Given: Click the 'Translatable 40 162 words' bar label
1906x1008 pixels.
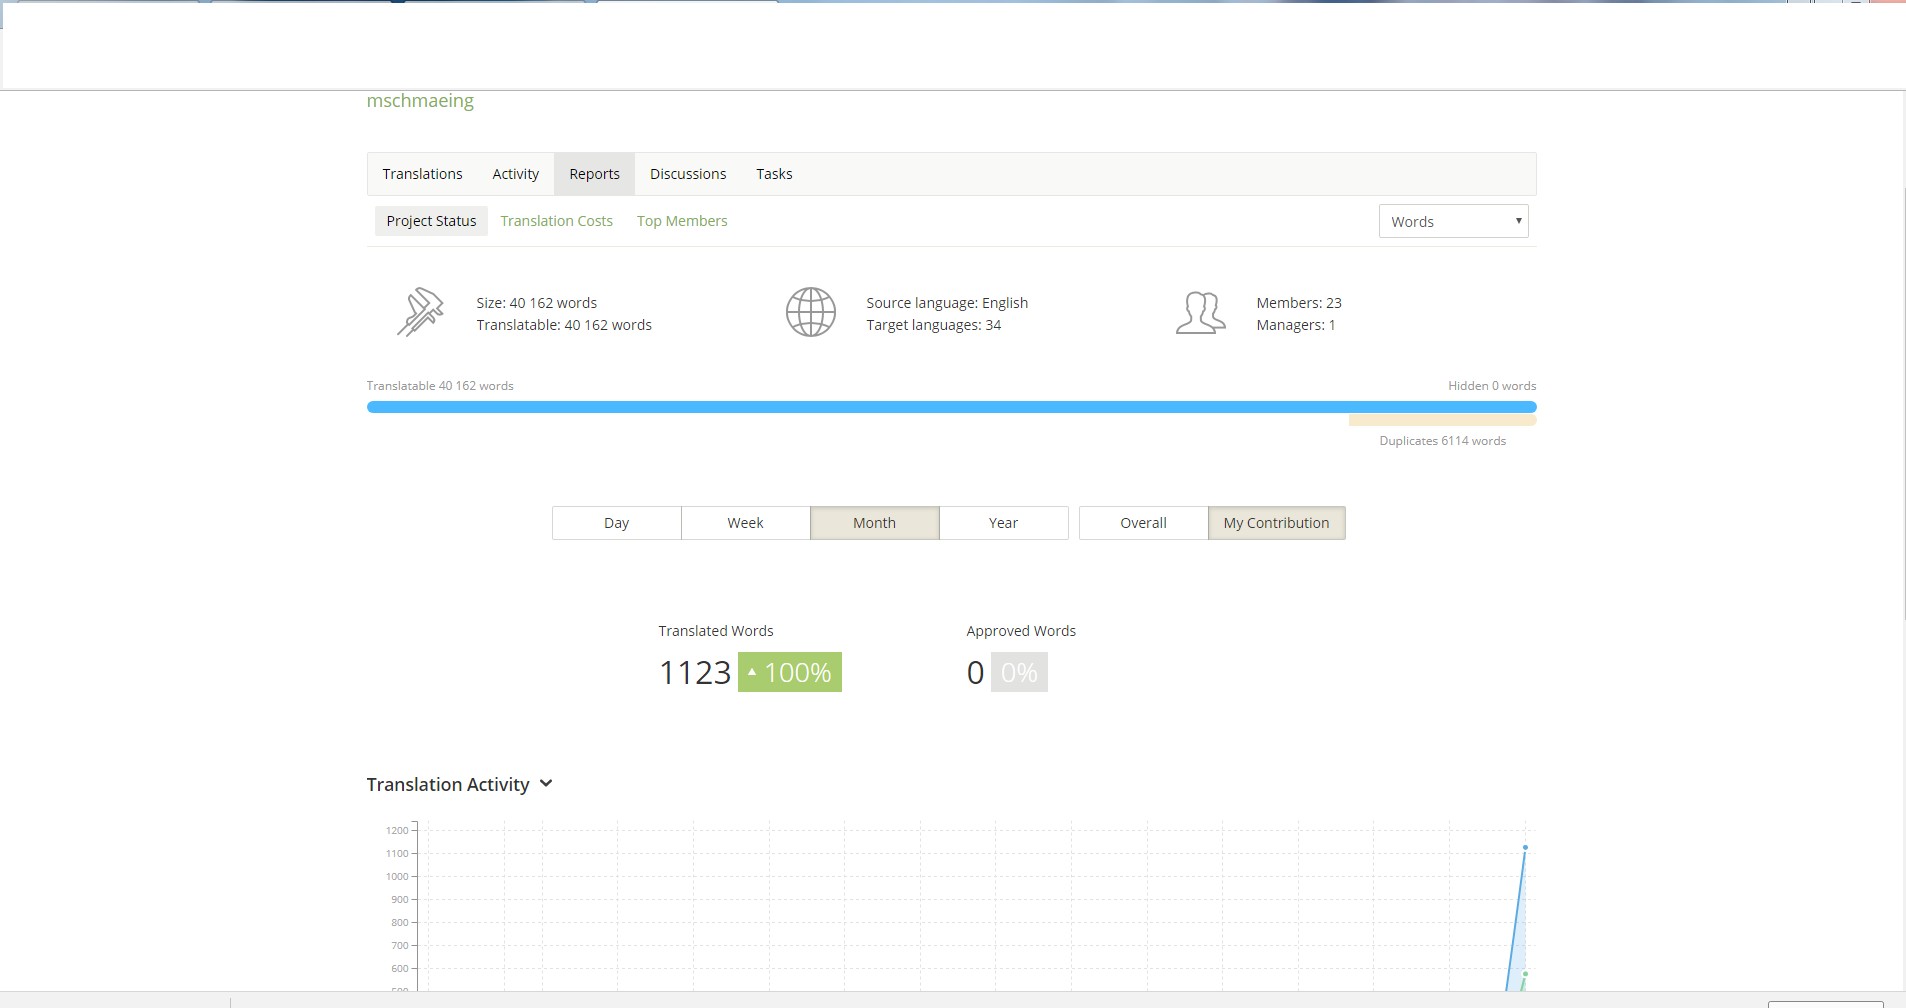Looking at the screenshot, I should 440,386.
